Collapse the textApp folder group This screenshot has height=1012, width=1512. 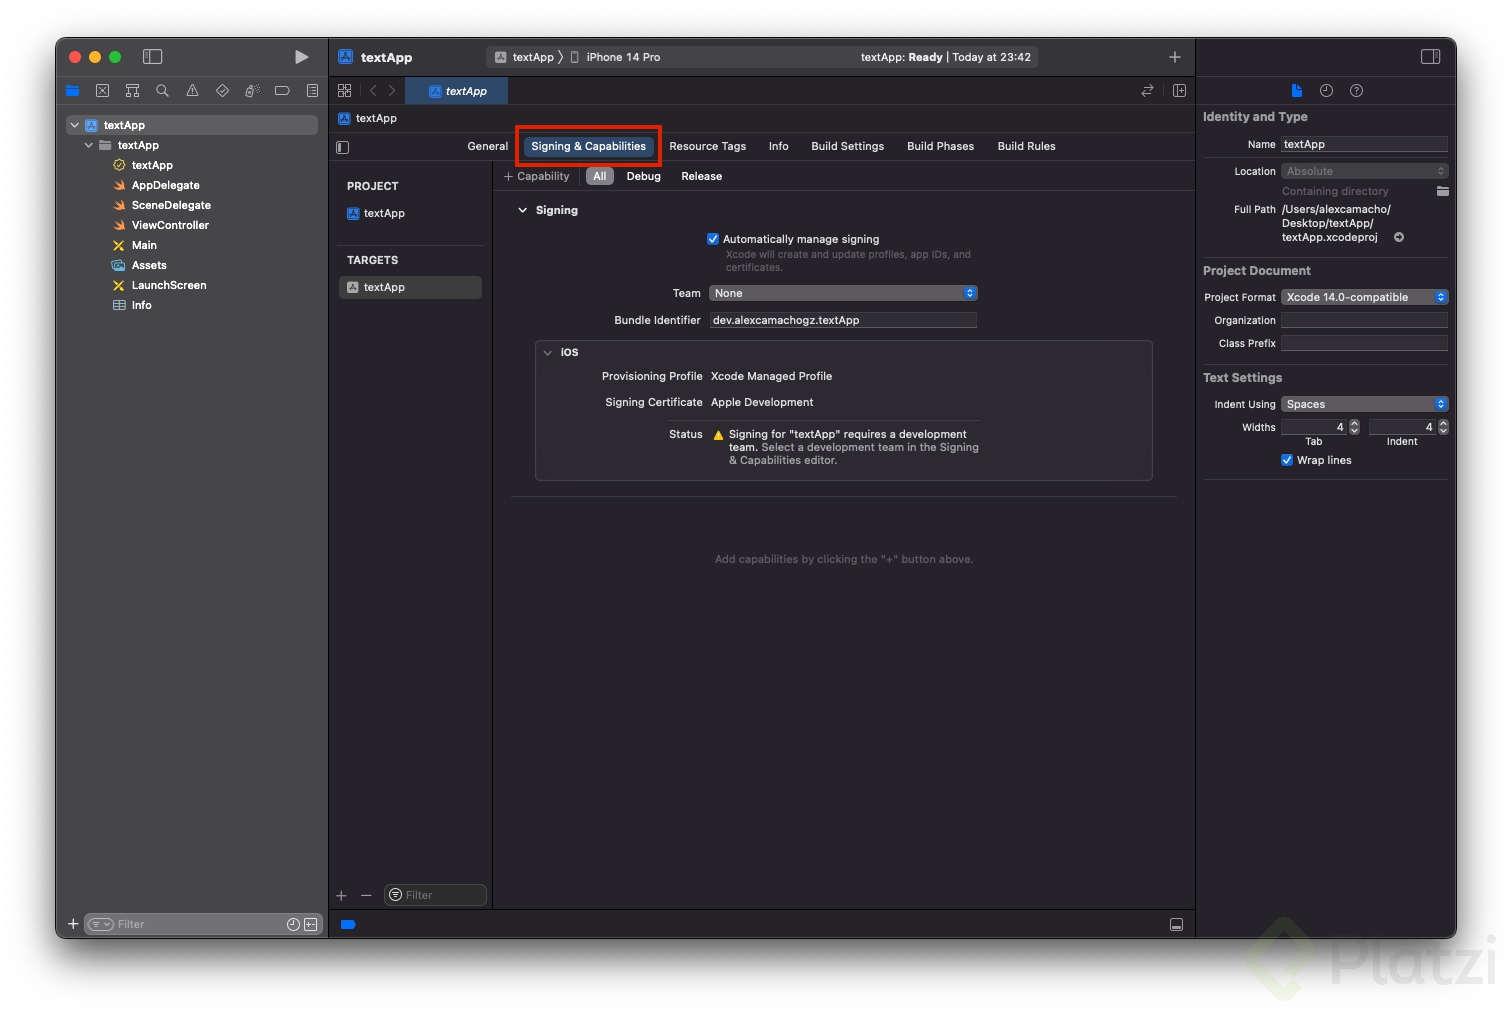88,145
